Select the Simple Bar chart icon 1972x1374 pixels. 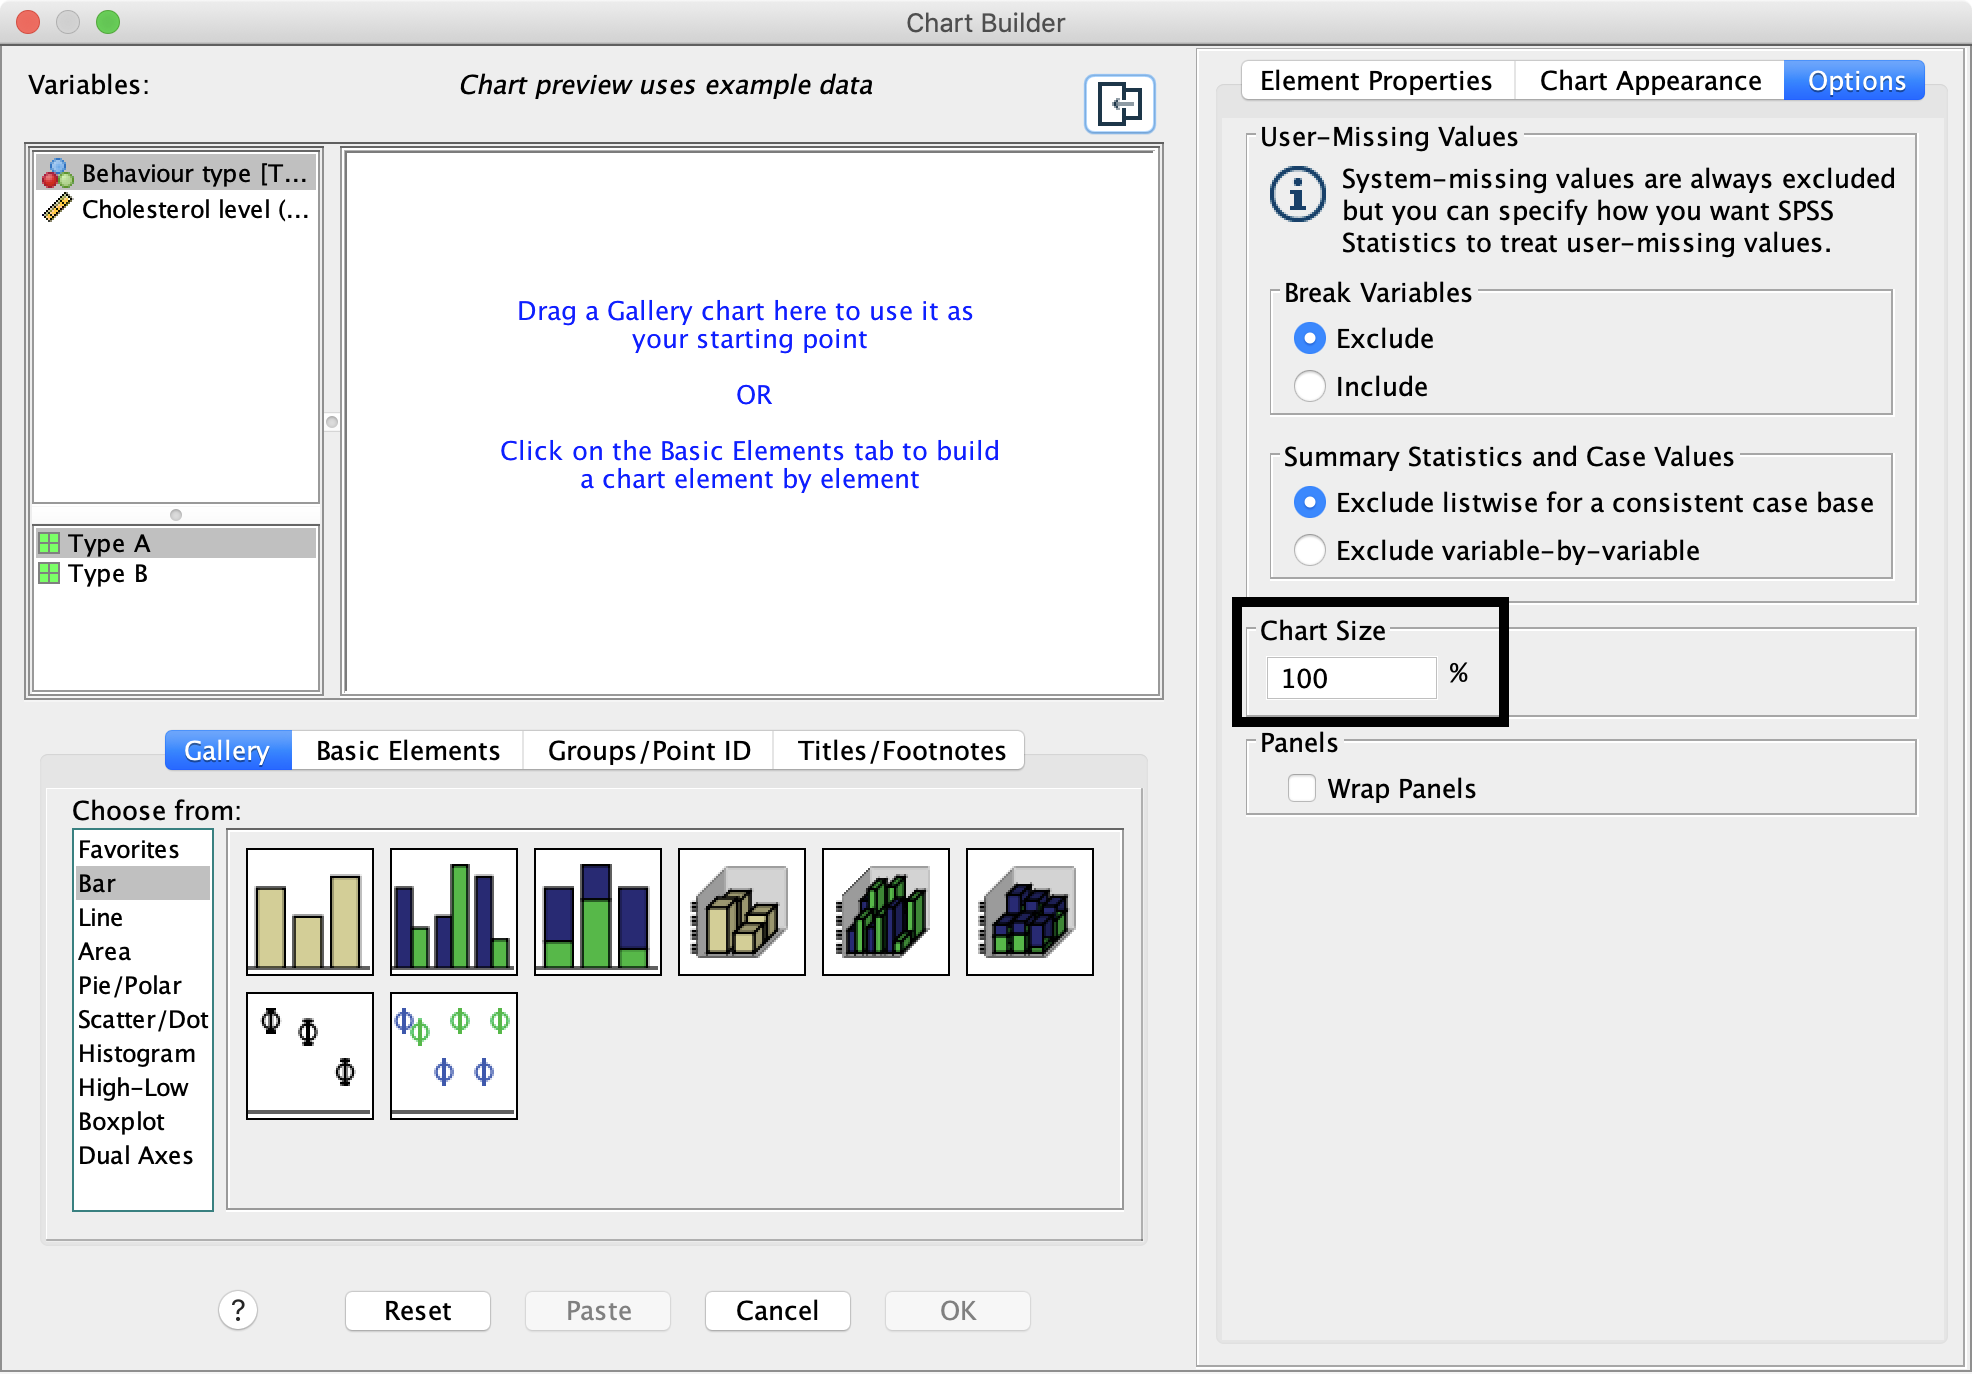[x=310, y=911]
